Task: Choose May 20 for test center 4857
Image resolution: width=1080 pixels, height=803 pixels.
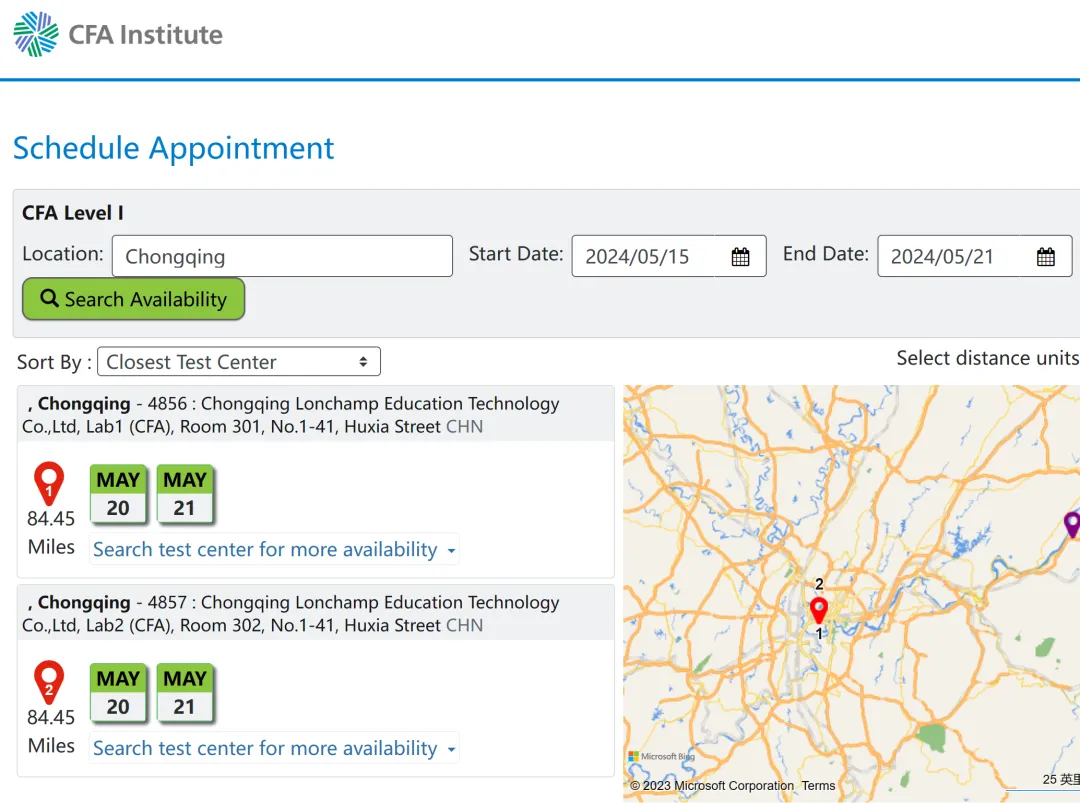Action: pos(118,693)
